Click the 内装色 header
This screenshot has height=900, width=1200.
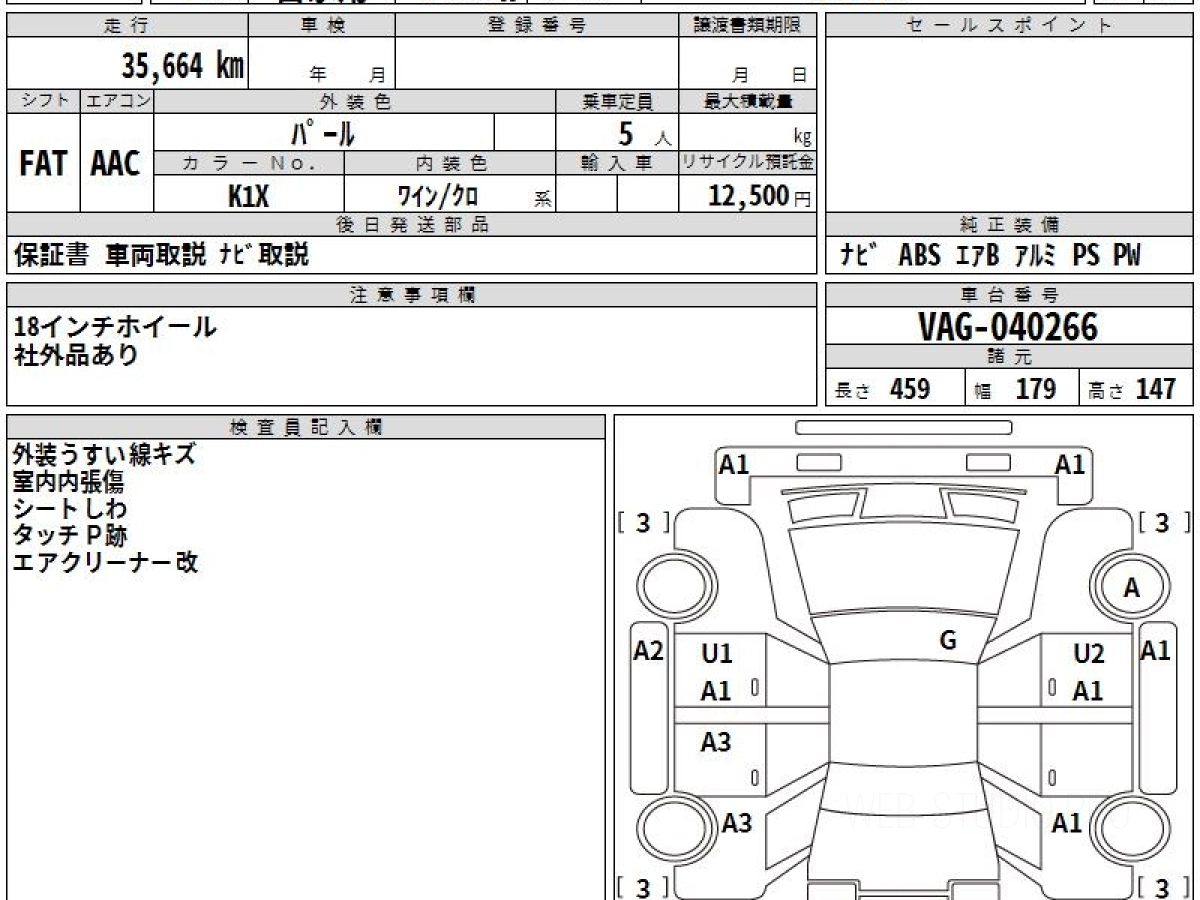pos(450,164)
